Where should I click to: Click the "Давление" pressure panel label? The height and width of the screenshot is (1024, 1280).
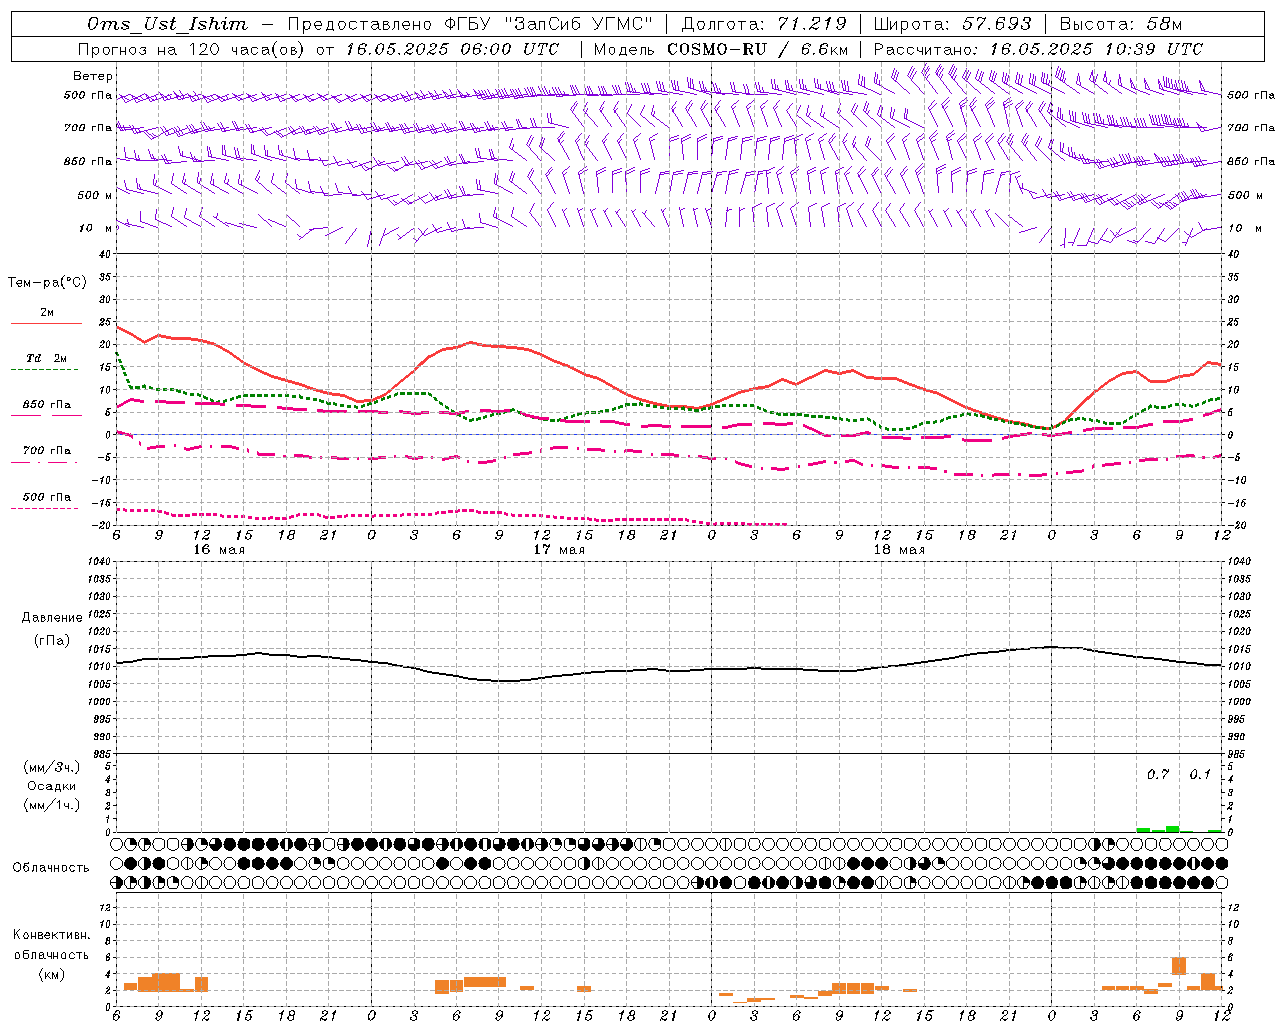[52, 618]
